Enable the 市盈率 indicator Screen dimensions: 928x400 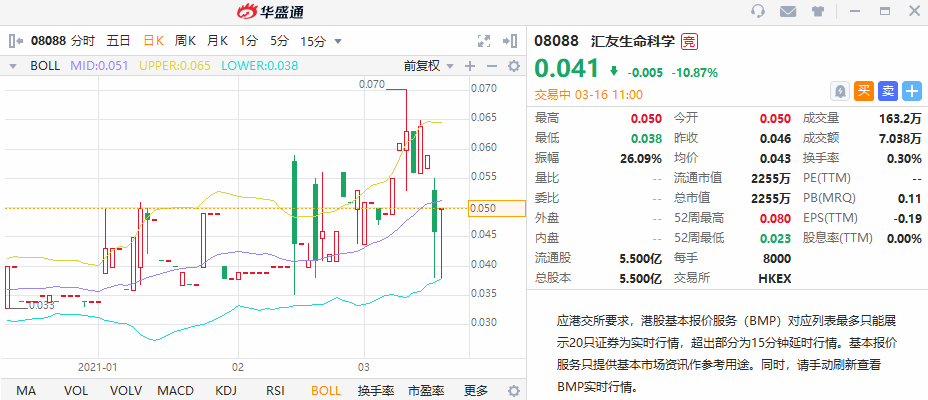click(x=426, y=391)
